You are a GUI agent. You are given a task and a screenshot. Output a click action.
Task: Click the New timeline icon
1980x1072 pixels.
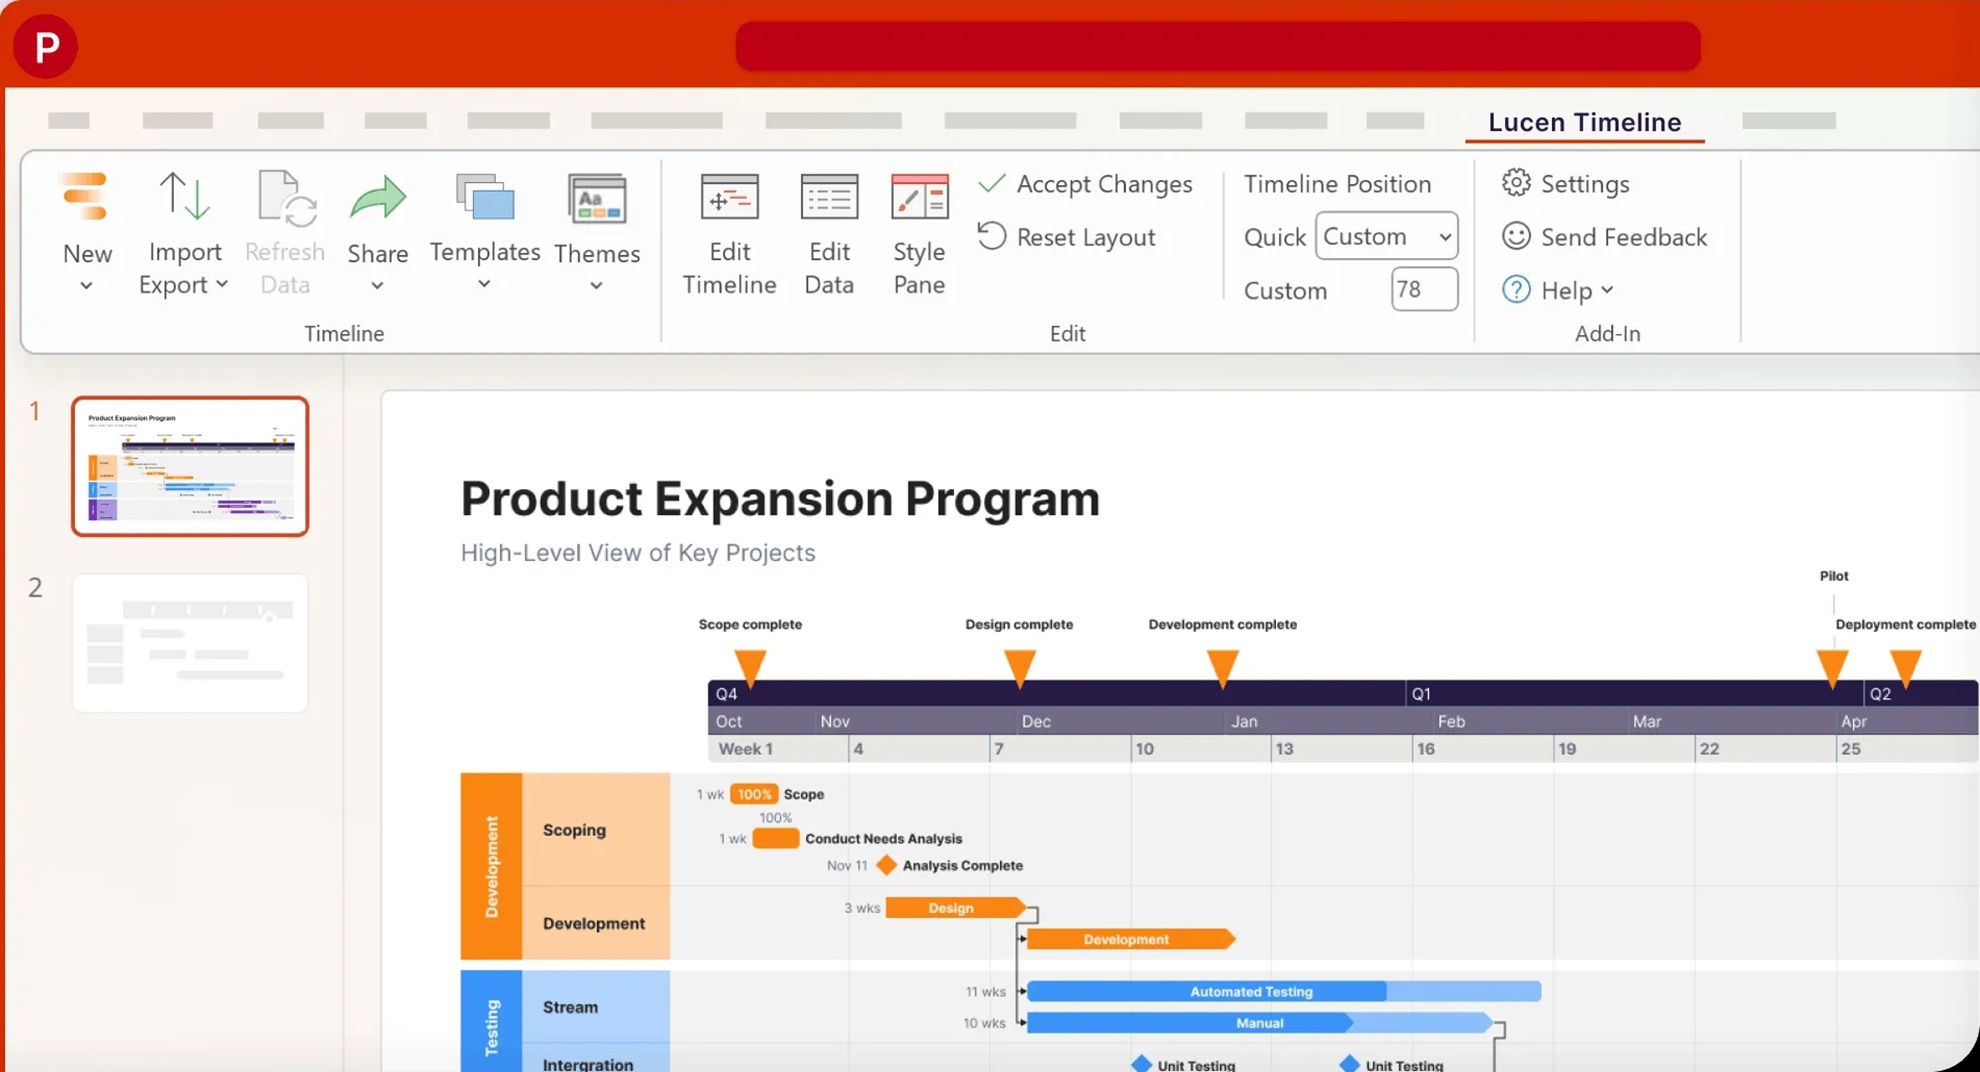tap(85, 196)
